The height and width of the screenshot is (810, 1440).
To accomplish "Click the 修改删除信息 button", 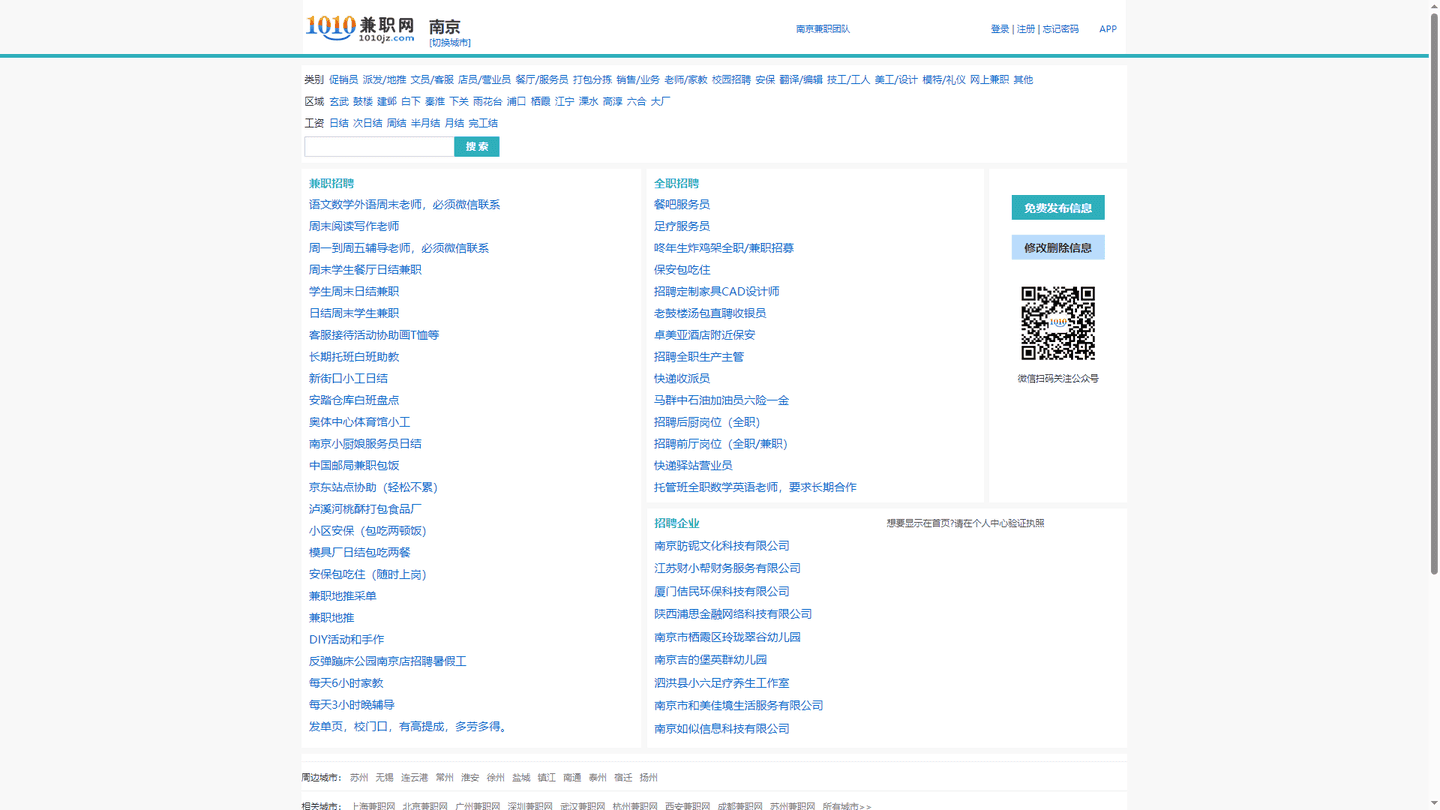I will tap(1058, 247).
